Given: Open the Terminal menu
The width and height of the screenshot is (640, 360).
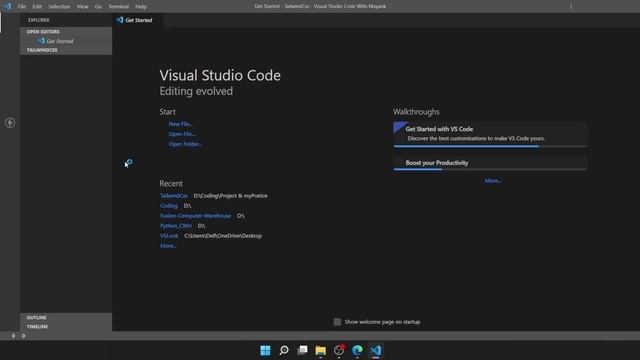Looking at the screenshot, I should (119, 7).
